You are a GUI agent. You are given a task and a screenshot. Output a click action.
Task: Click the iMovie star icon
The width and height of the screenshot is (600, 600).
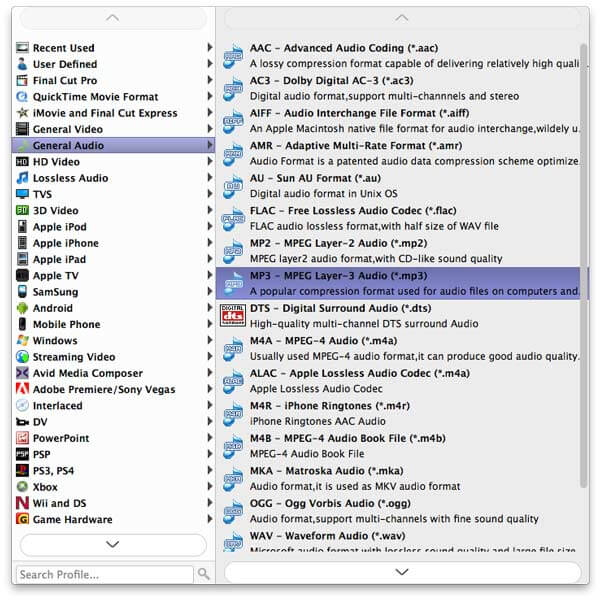pyautogui.click(x=22, y=113)
